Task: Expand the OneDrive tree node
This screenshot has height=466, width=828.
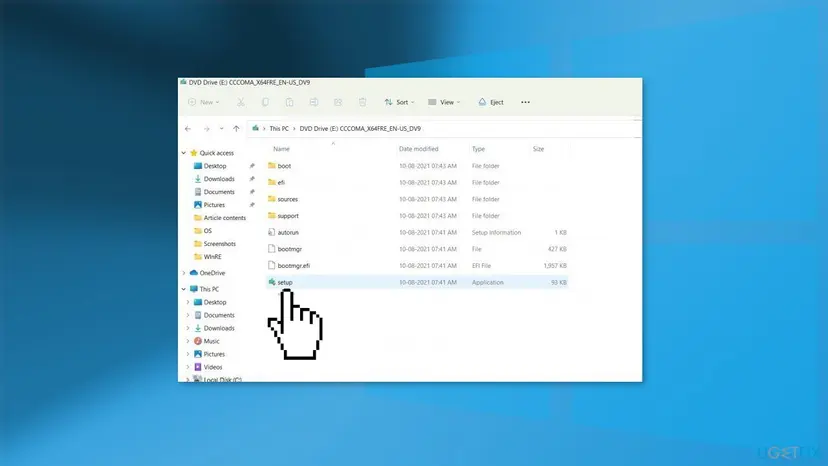Action: (x=184, y=273)
